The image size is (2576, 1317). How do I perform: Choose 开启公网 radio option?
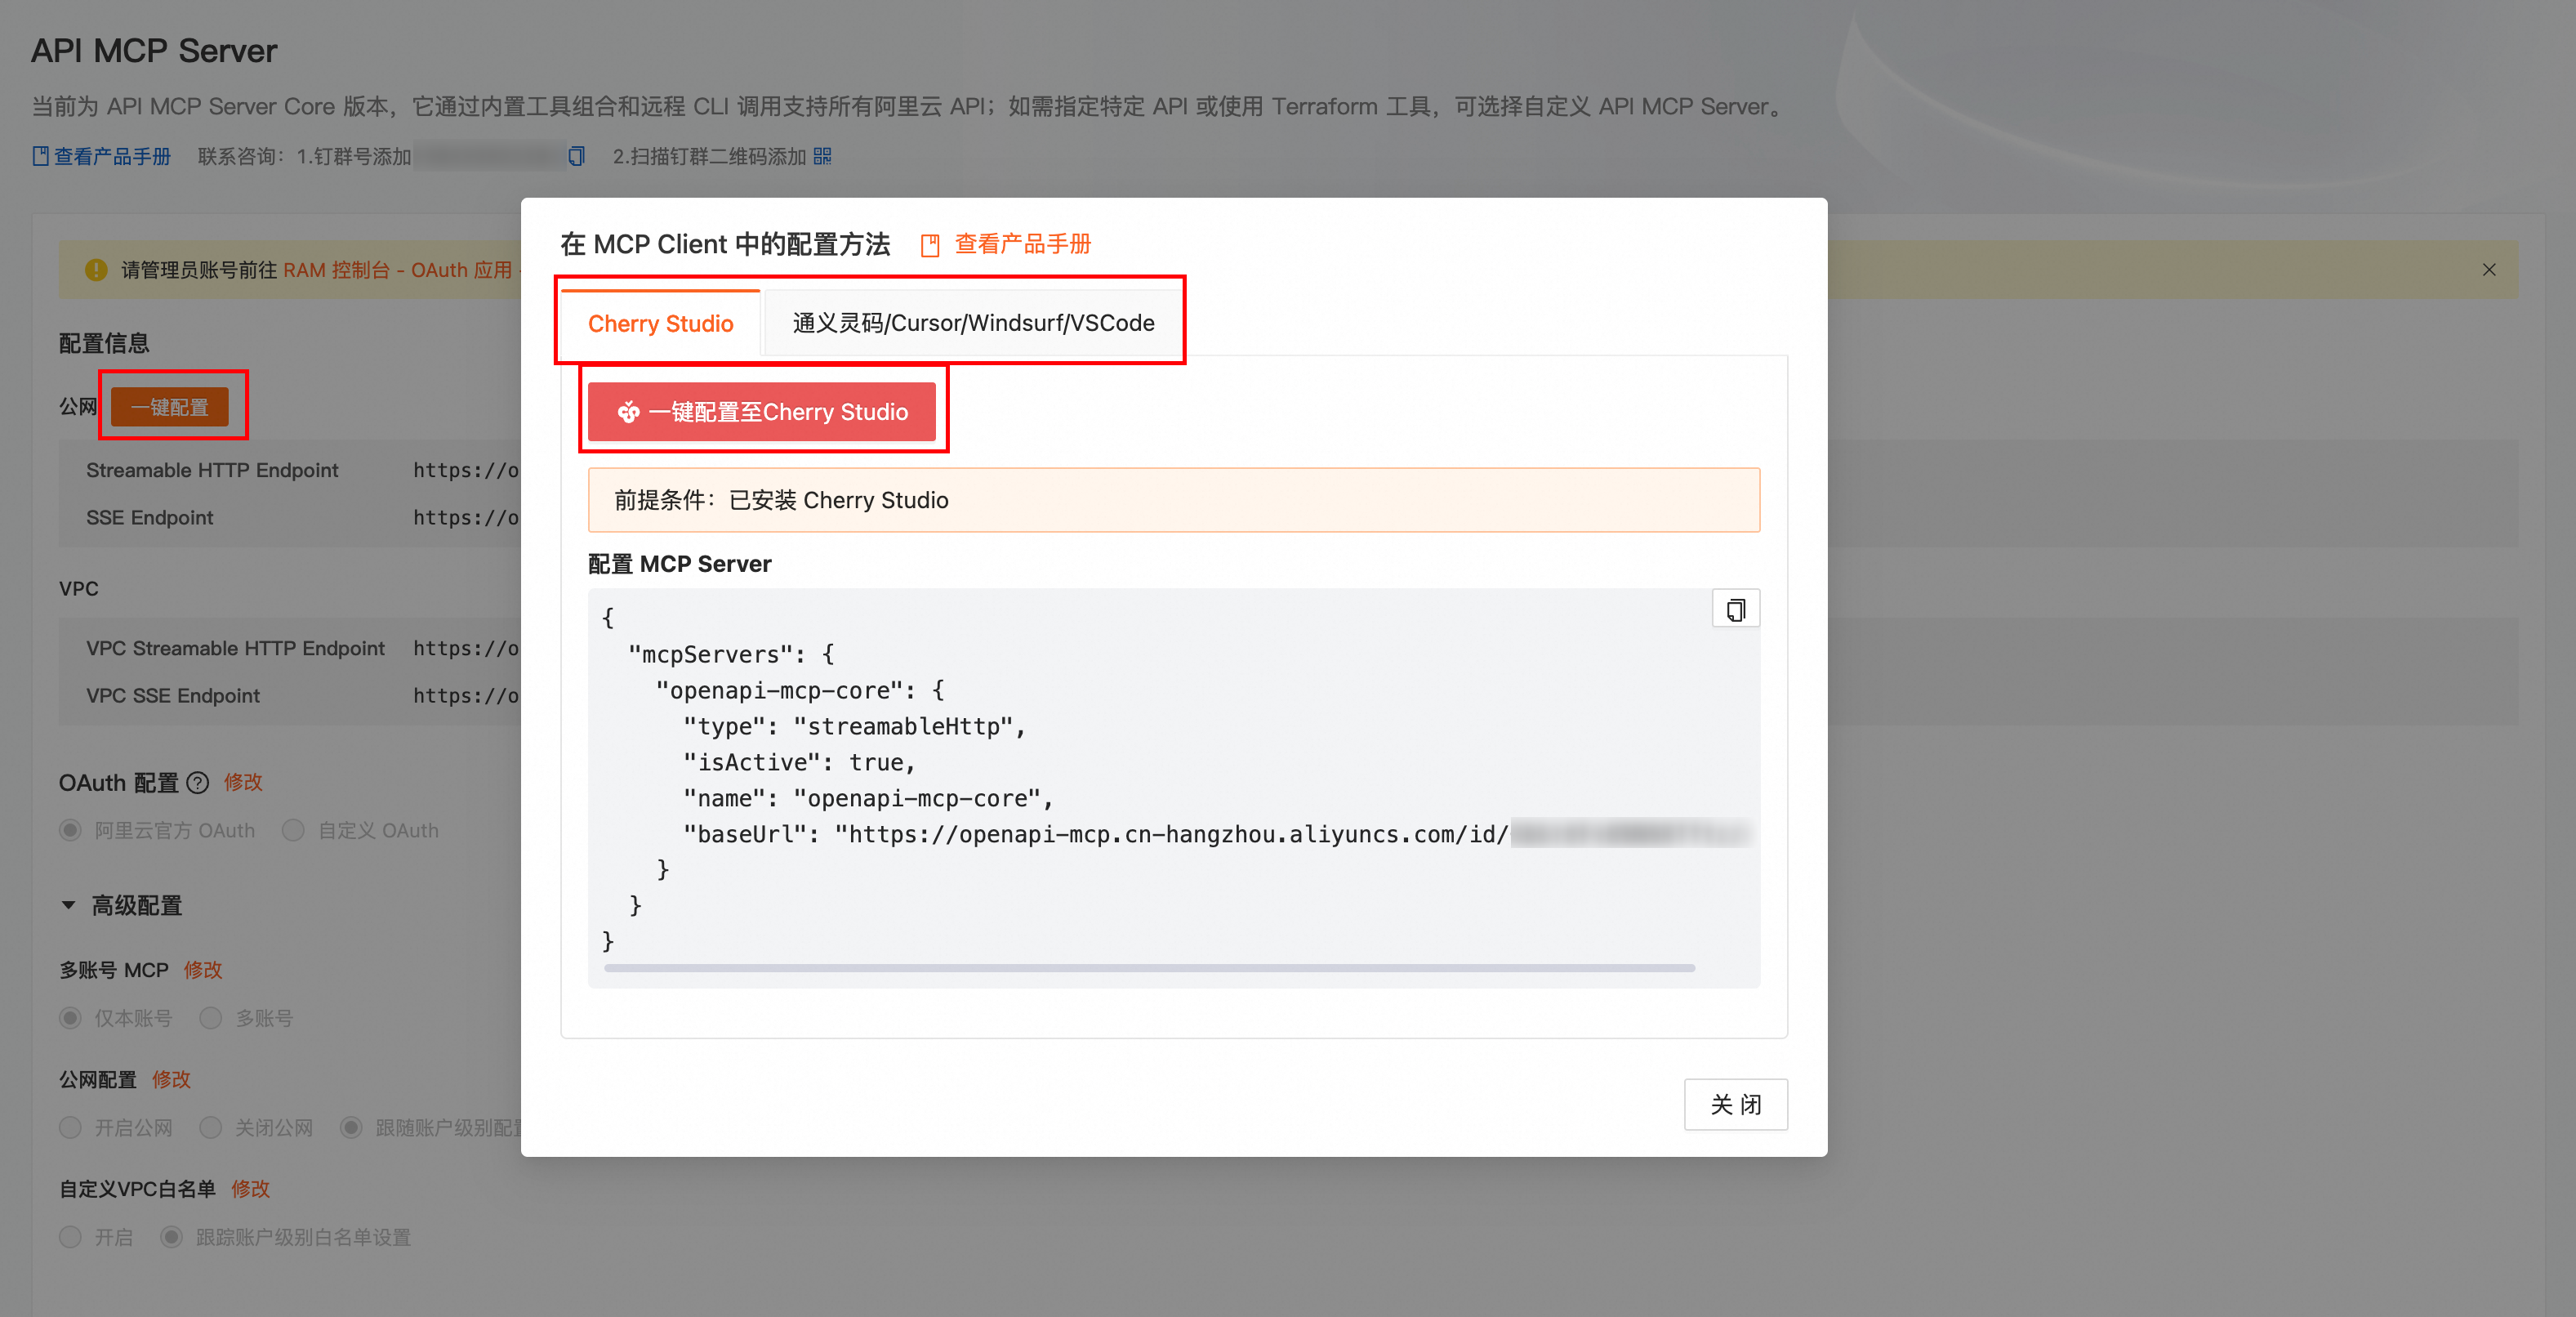pyautogui.click(x=70, y=1128)
